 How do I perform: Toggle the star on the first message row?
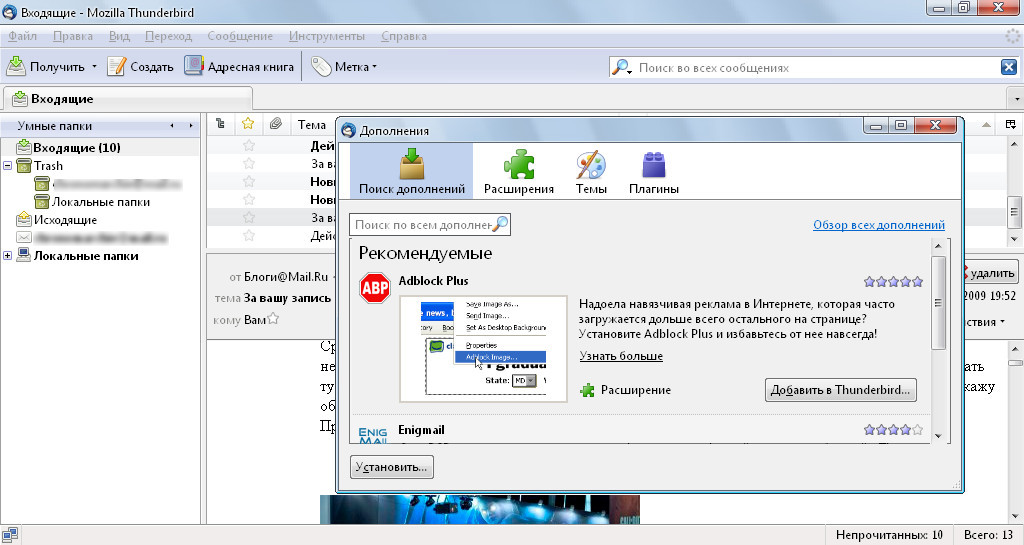pyautogui.click(x=249, y=146)
